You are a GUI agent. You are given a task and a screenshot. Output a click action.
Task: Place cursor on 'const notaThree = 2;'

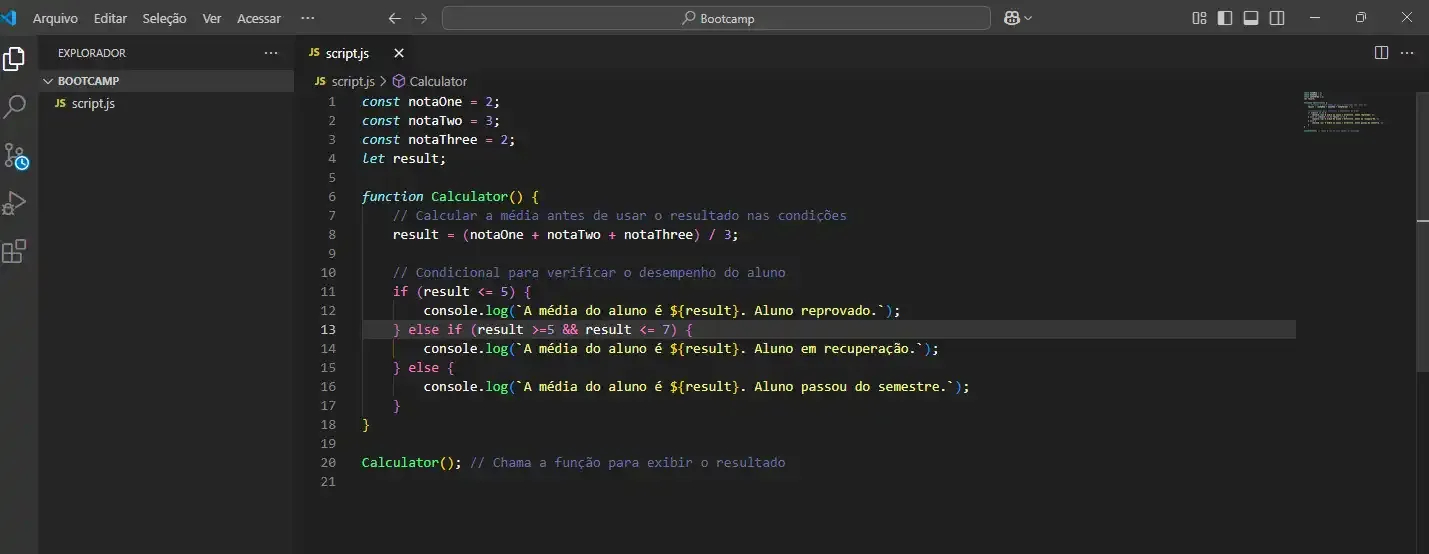point(438,139)
